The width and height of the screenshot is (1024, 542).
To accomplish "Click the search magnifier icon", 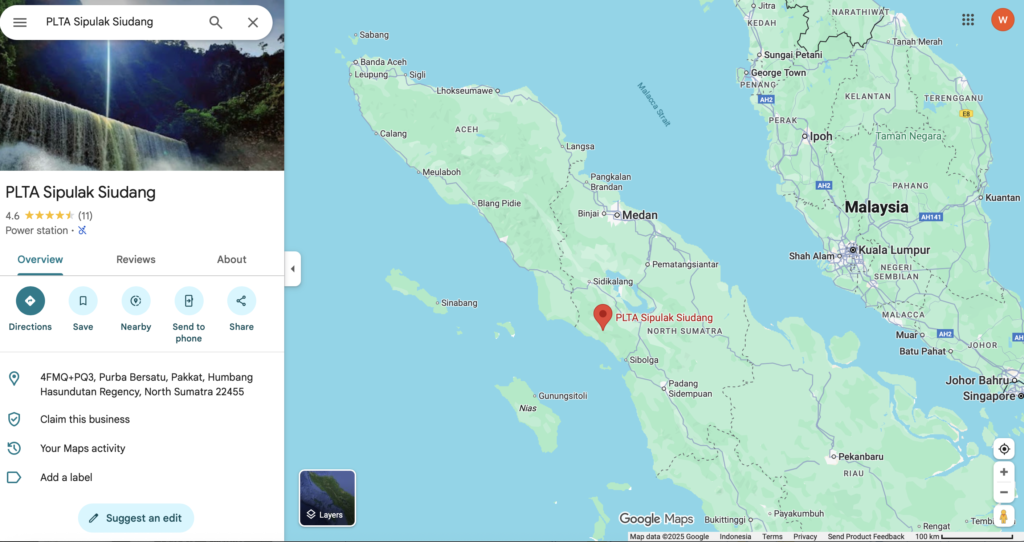I will (216, 22).
